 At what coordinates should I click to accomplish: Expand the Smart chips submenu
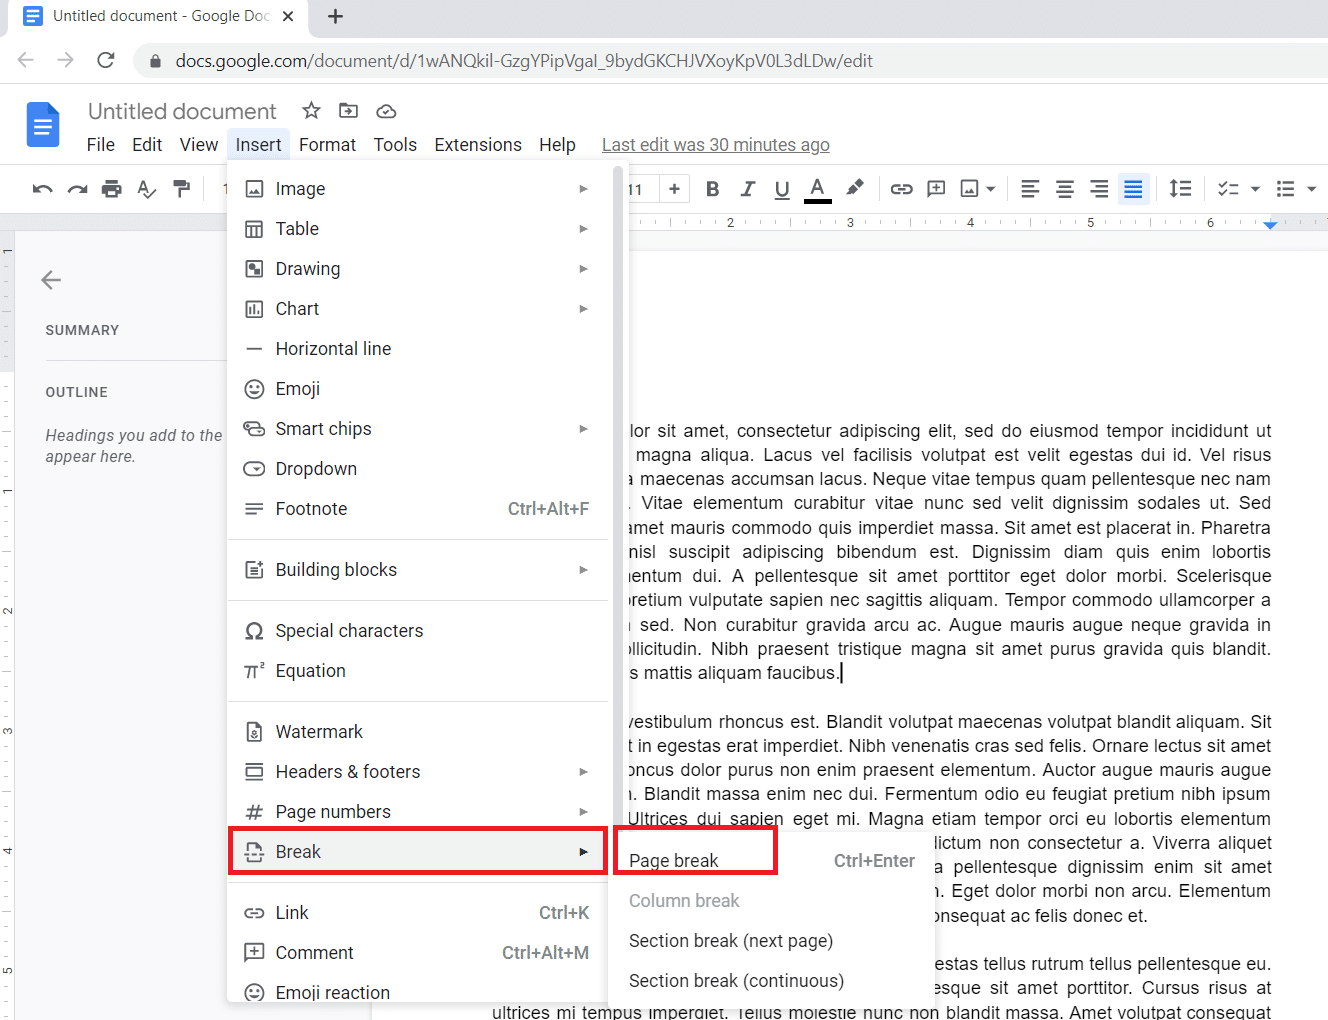[320, 428]
